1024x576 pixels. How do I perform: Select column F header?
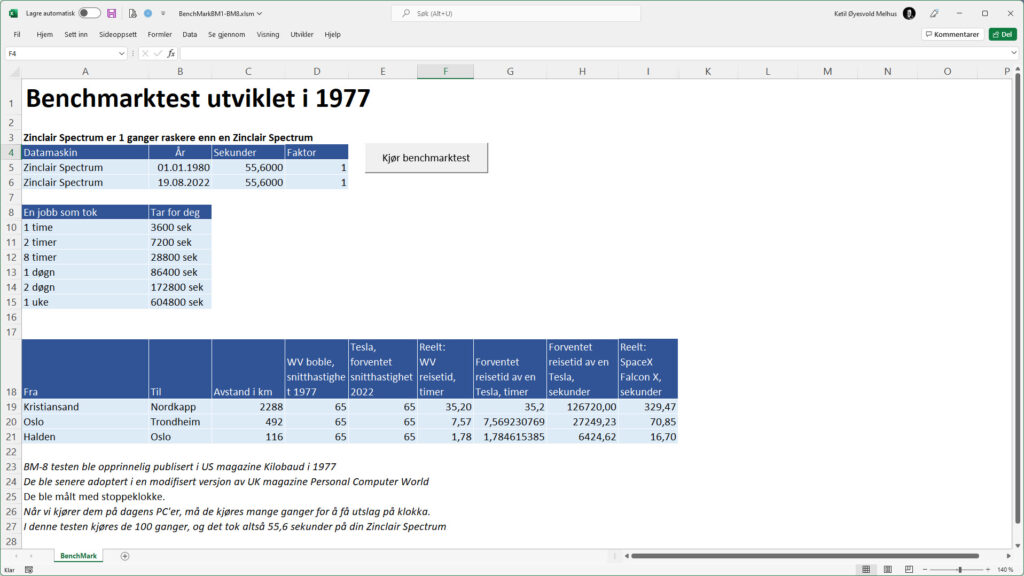(x=445, y=71)
